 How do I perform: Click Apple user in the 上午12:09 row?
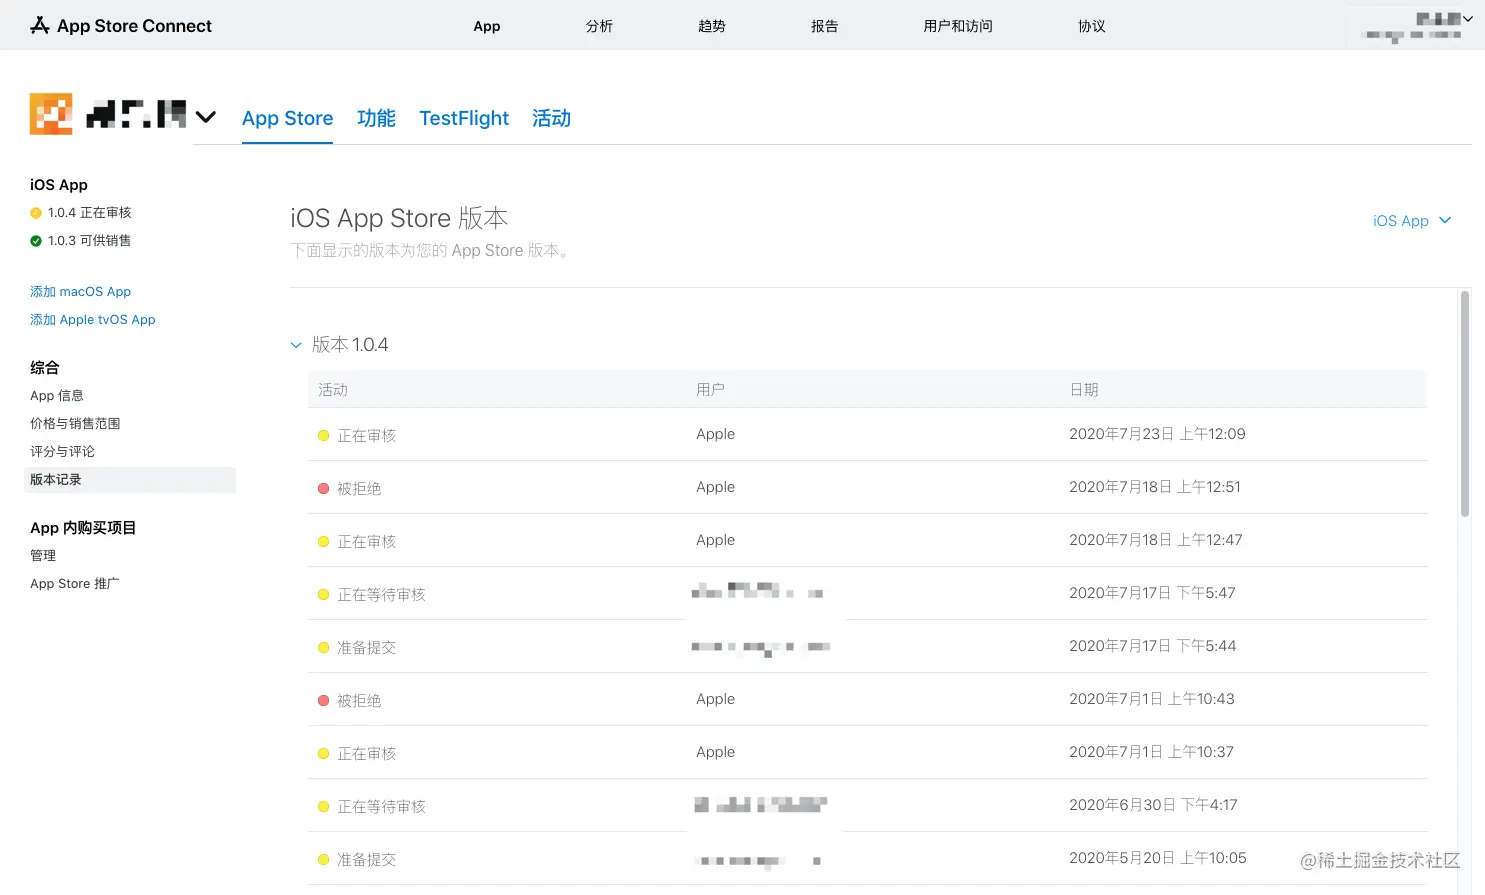[716, 434]
